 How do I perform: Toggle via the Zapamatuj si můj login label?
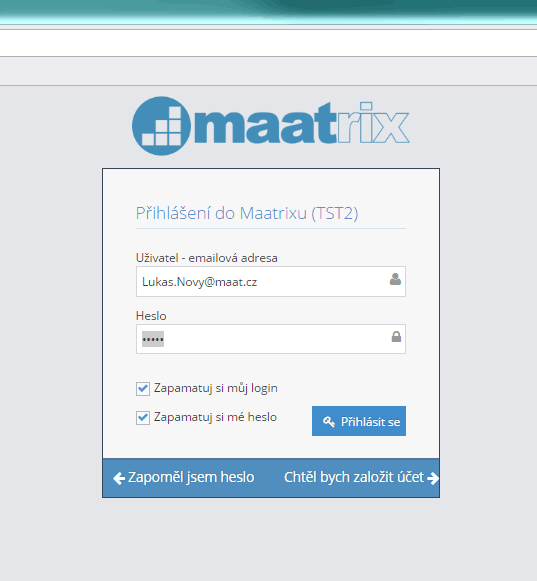(216, 388)
